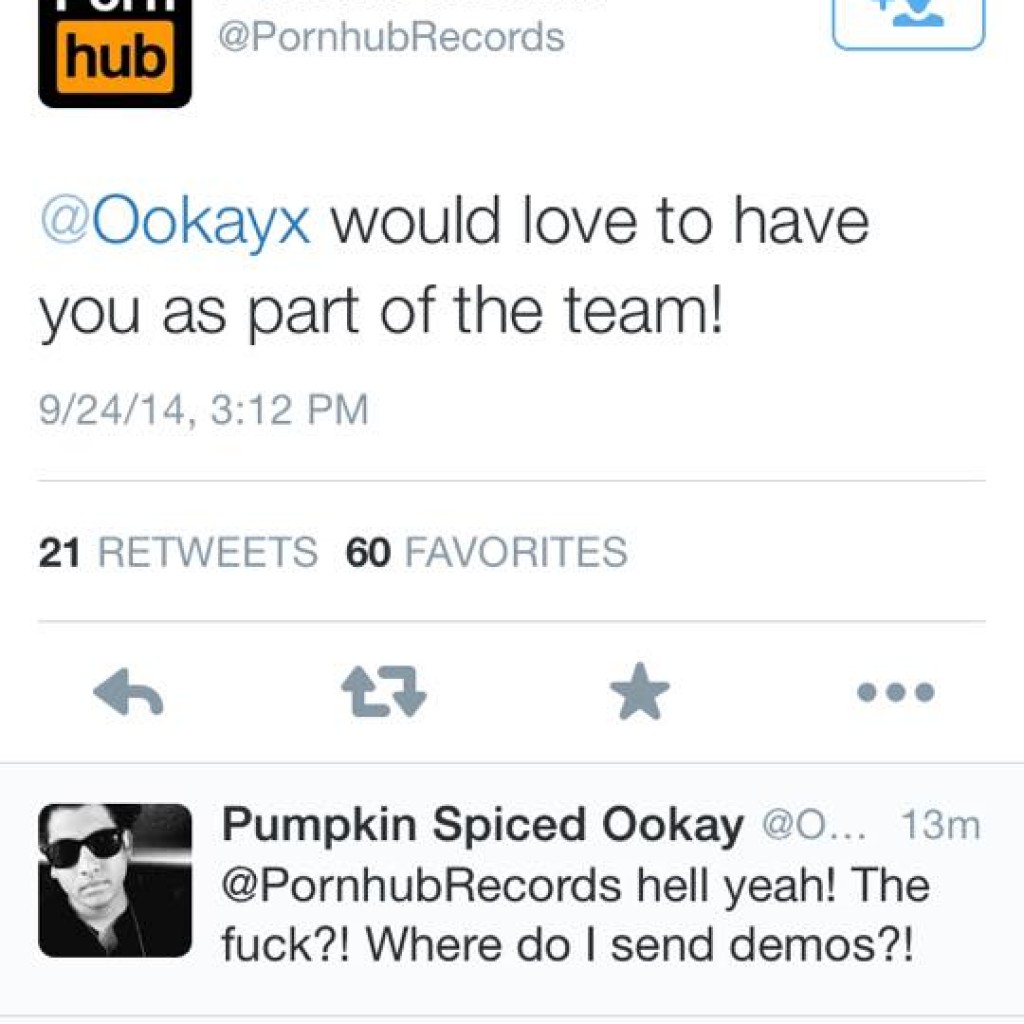Open the Pumpkin Spiced Ookay display name
This screenshot has height=1024, width=1024.
[x=482, y=827]
